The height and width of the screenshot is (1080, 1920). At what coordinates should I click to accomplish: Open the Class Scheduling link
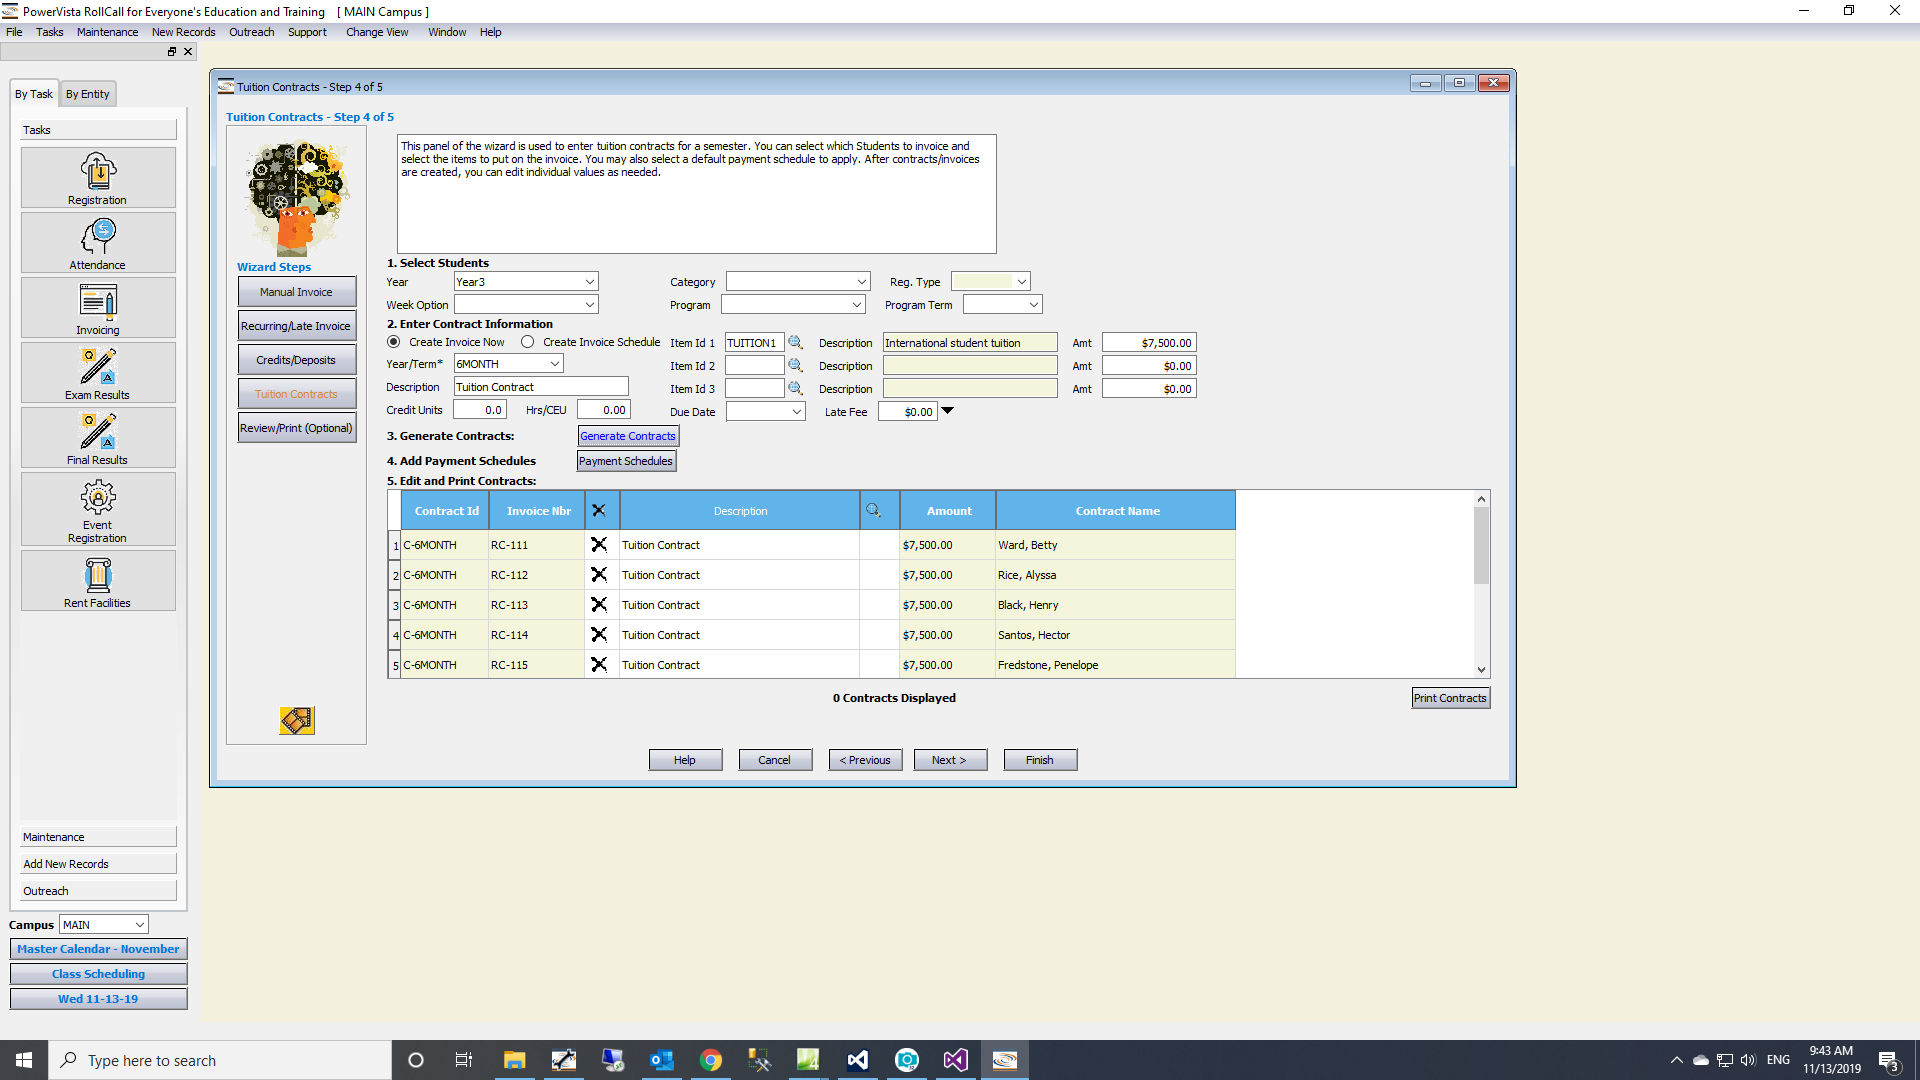pyautogui.click(x=98, y=974)
